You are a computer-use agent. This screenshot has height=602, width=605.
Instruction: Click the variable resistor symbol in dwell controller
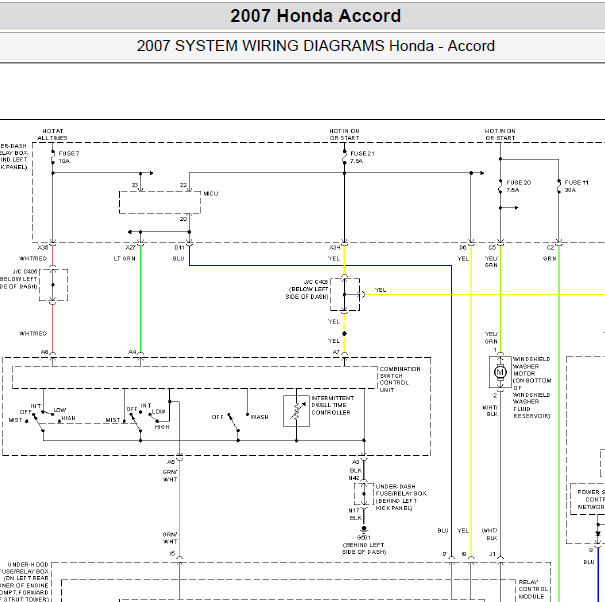click(296, 411)
